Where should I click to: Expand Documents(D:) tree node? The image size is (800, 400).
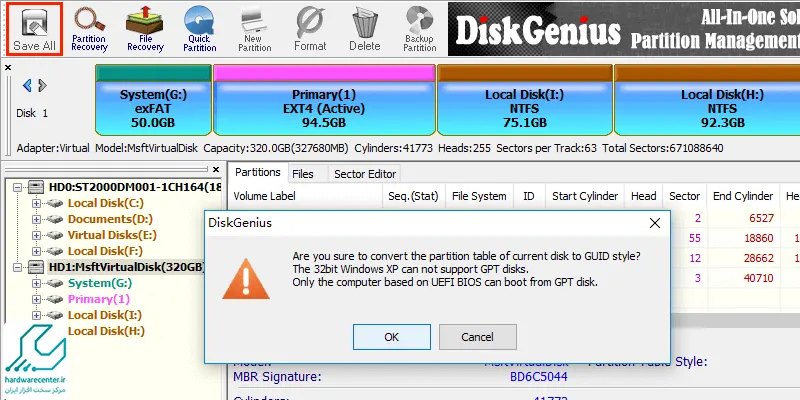pyautogui.click(x=36, y=219)
